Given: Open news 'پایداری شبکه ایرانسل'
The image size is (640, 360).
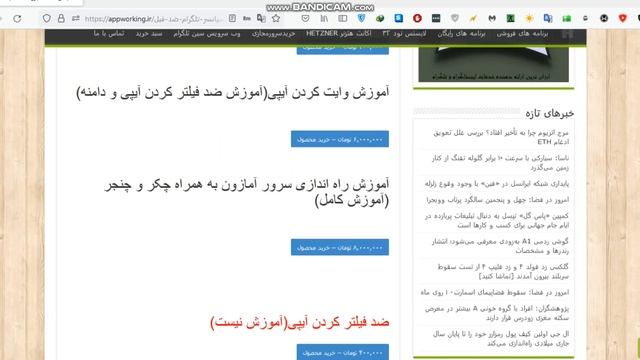Looking at the screenshot, I should point(497,184).
